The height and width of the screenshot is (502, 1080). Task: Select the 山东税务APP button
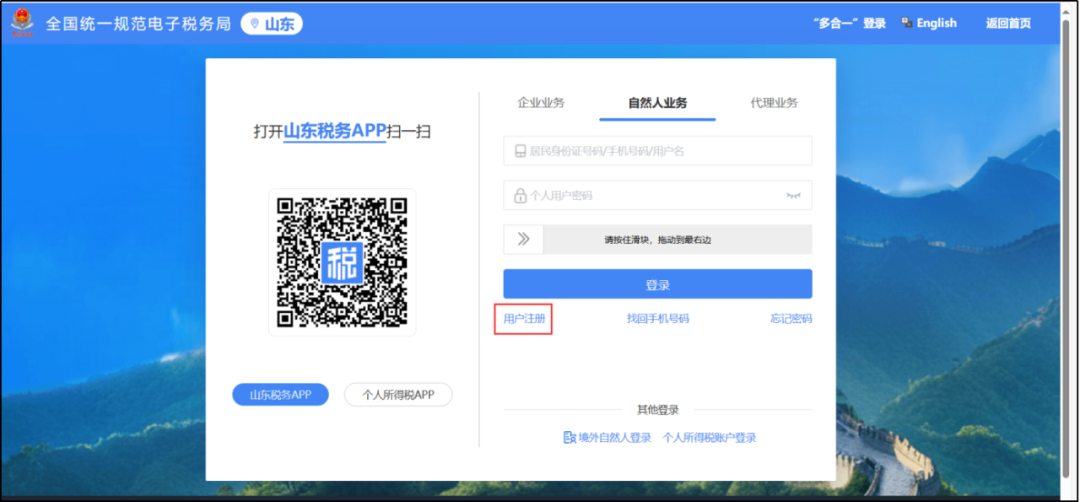click(280, 395)
